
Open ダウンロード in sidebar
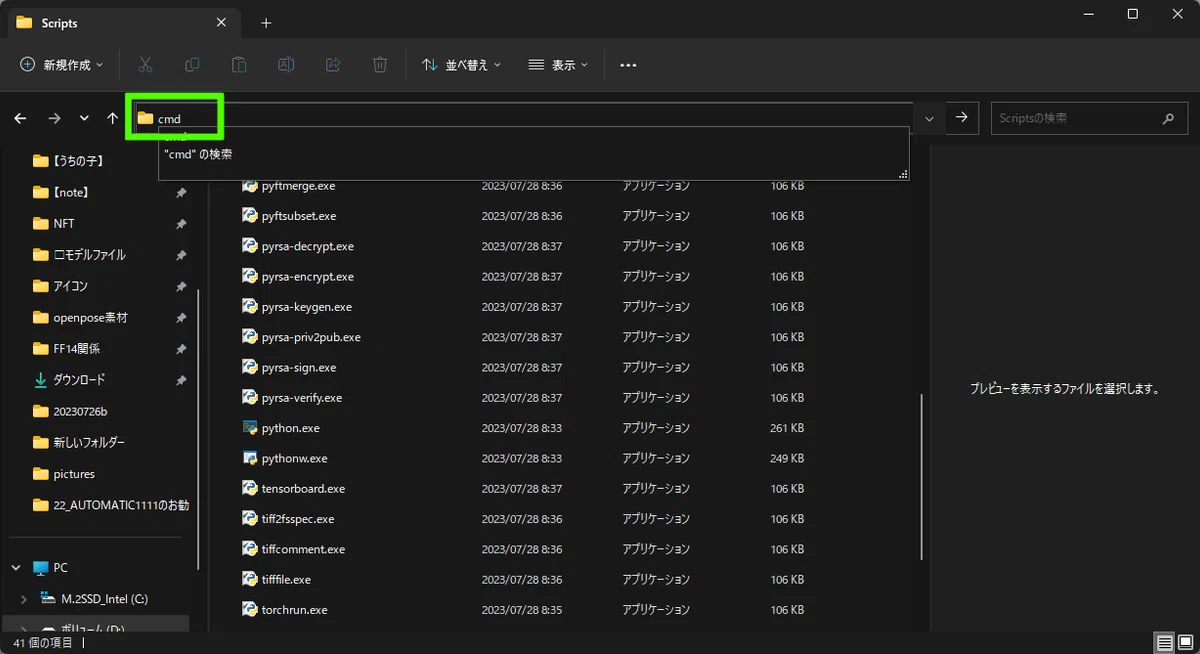pos(68,380)
